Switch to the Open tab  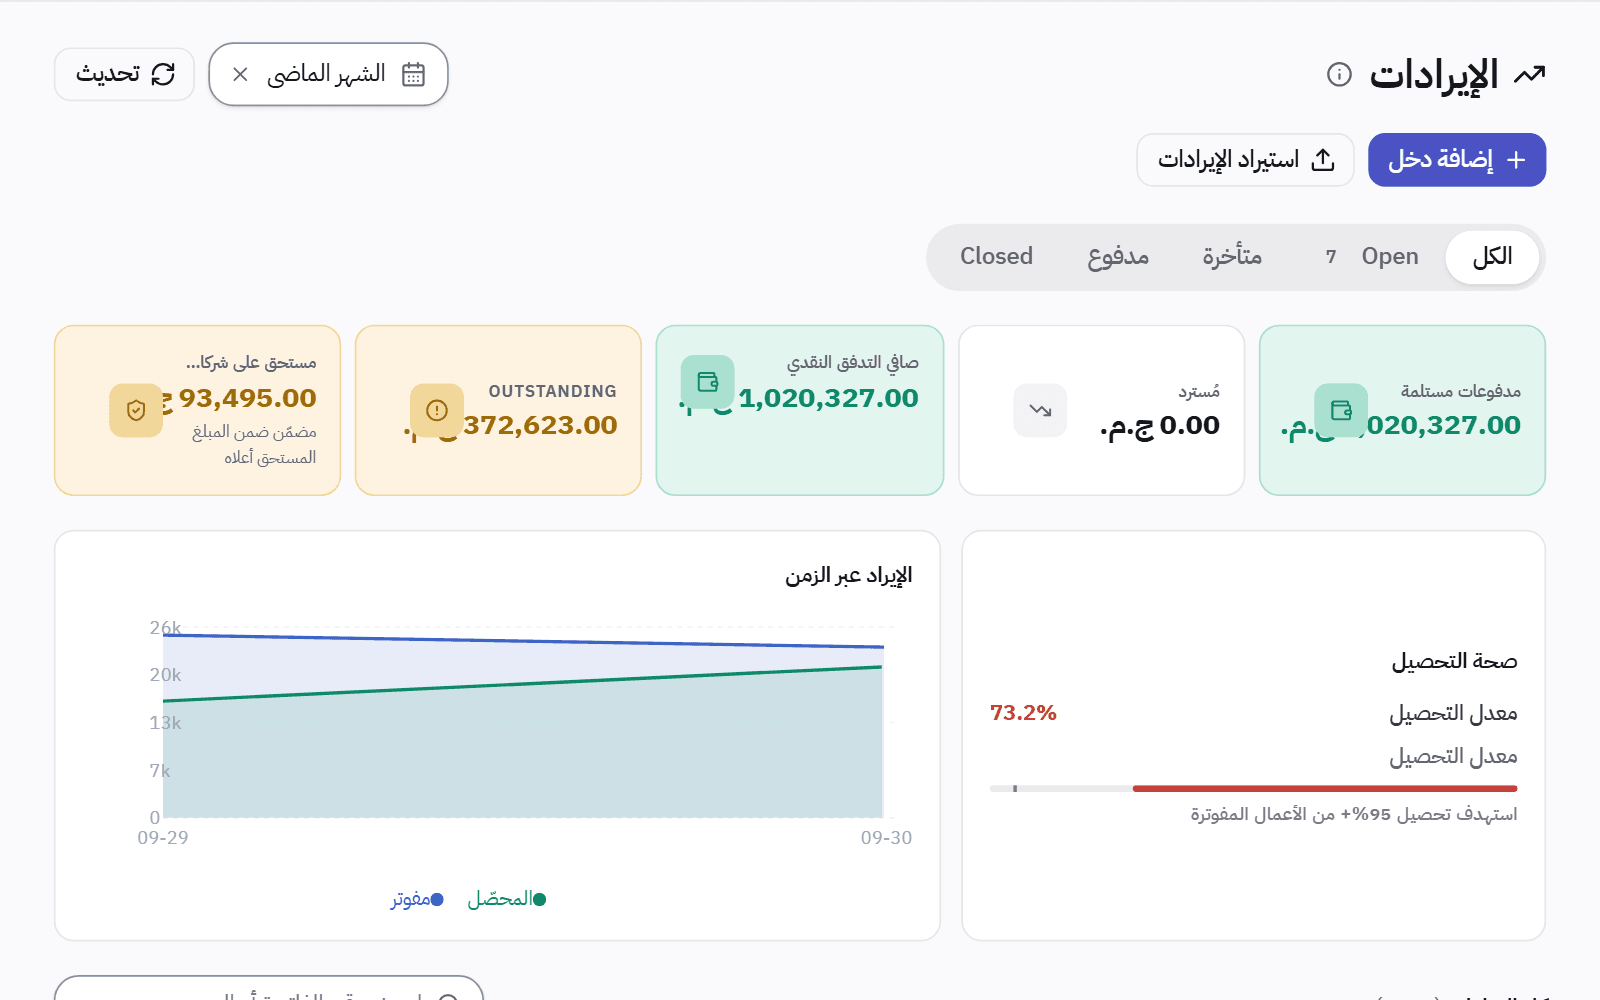click(x=1372, y=257)
